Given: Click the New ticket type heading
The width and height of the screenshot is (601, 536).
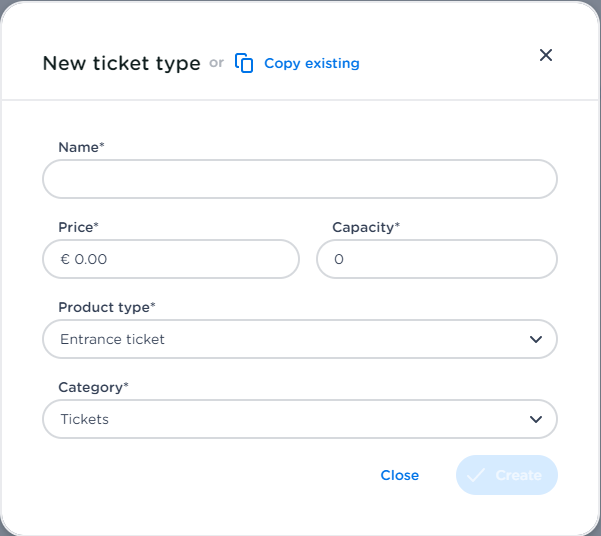Looking at the screenshot, I should coord(121,64).
